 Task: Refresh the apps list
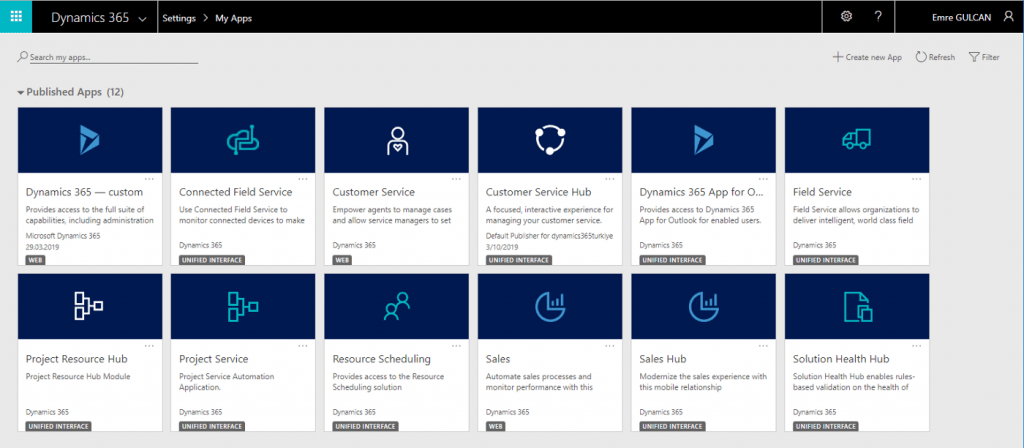pyautogui.click(x=935, y=57)
